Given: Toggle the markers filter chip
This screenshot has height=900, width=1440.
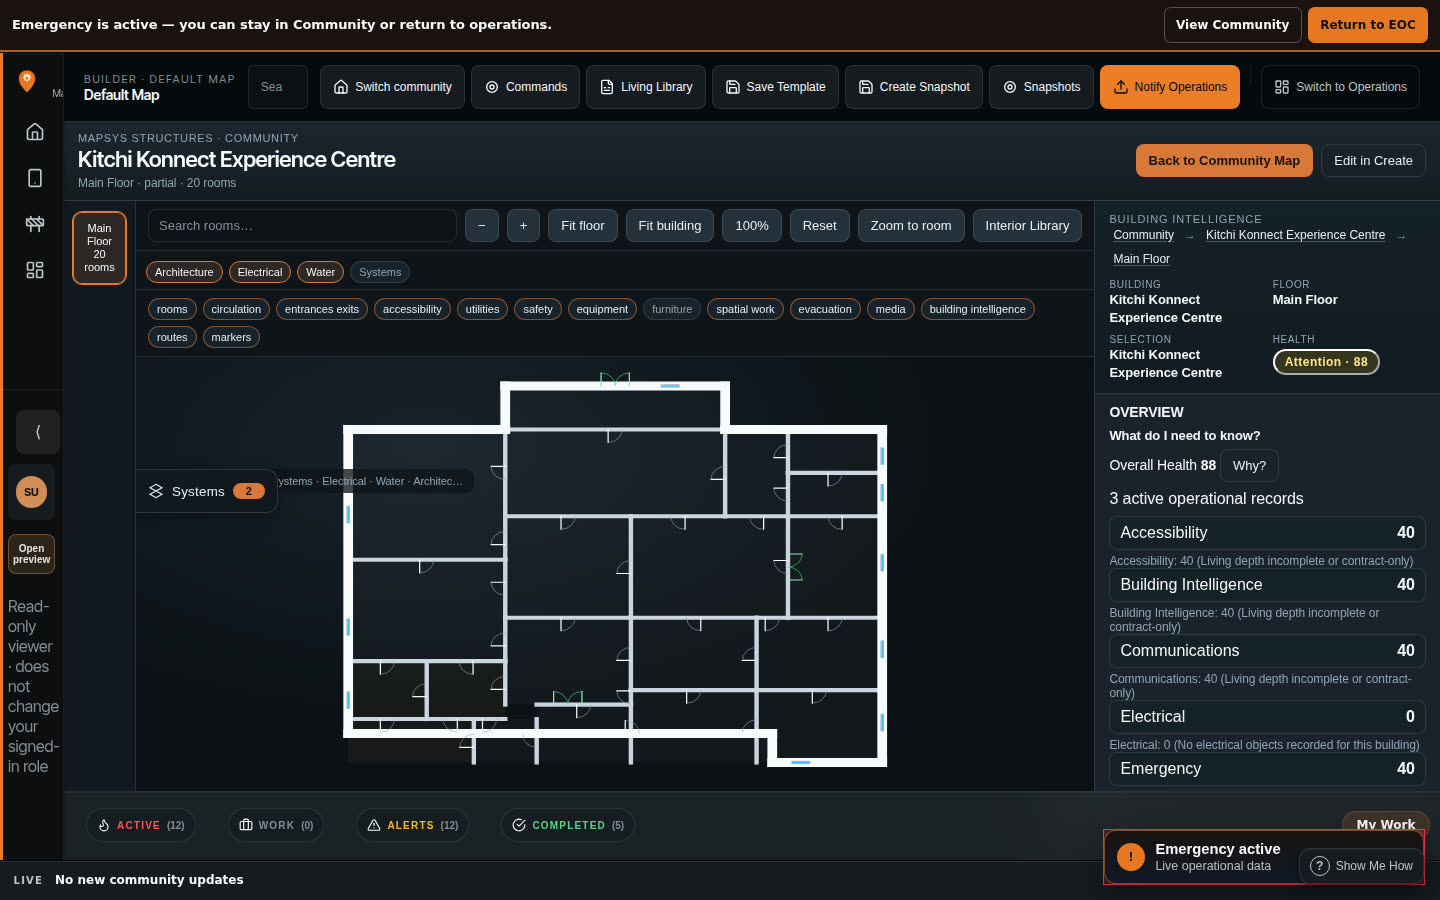Looking at the screenshot, I should 231,337.
